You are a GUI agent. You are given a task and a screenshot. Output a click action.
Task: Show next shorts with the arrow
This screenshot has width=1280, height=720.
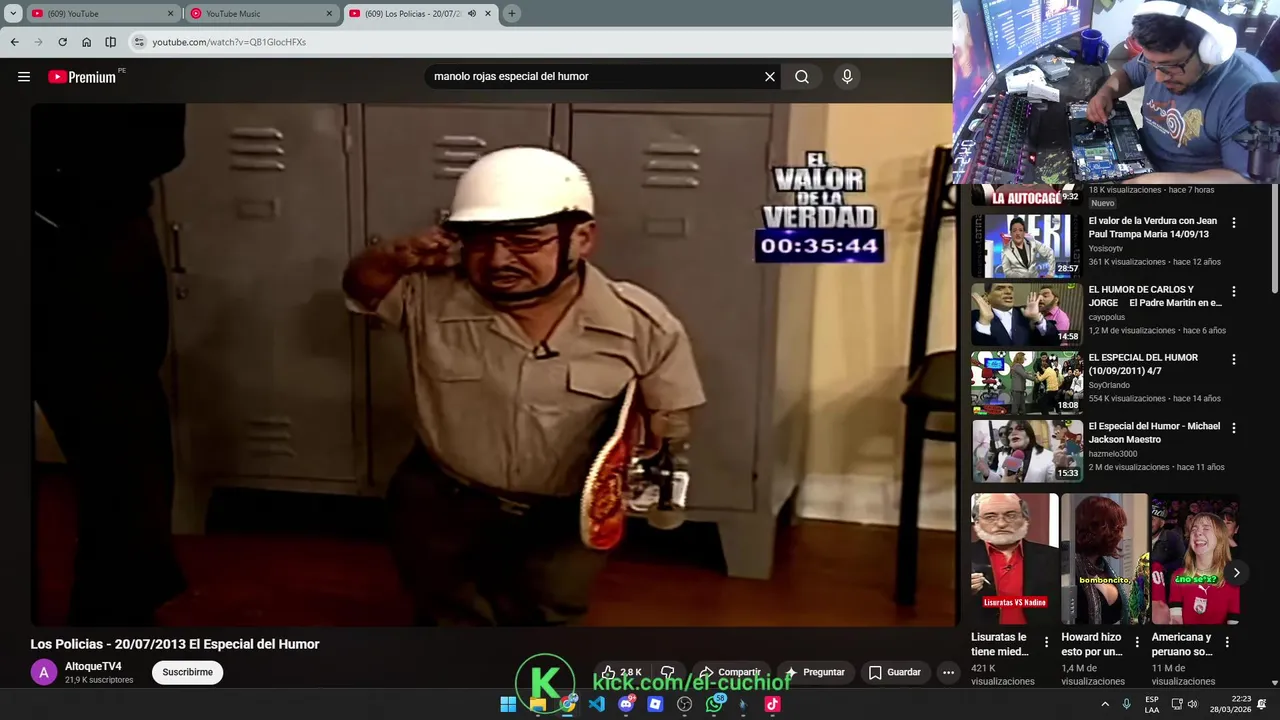1236,573
